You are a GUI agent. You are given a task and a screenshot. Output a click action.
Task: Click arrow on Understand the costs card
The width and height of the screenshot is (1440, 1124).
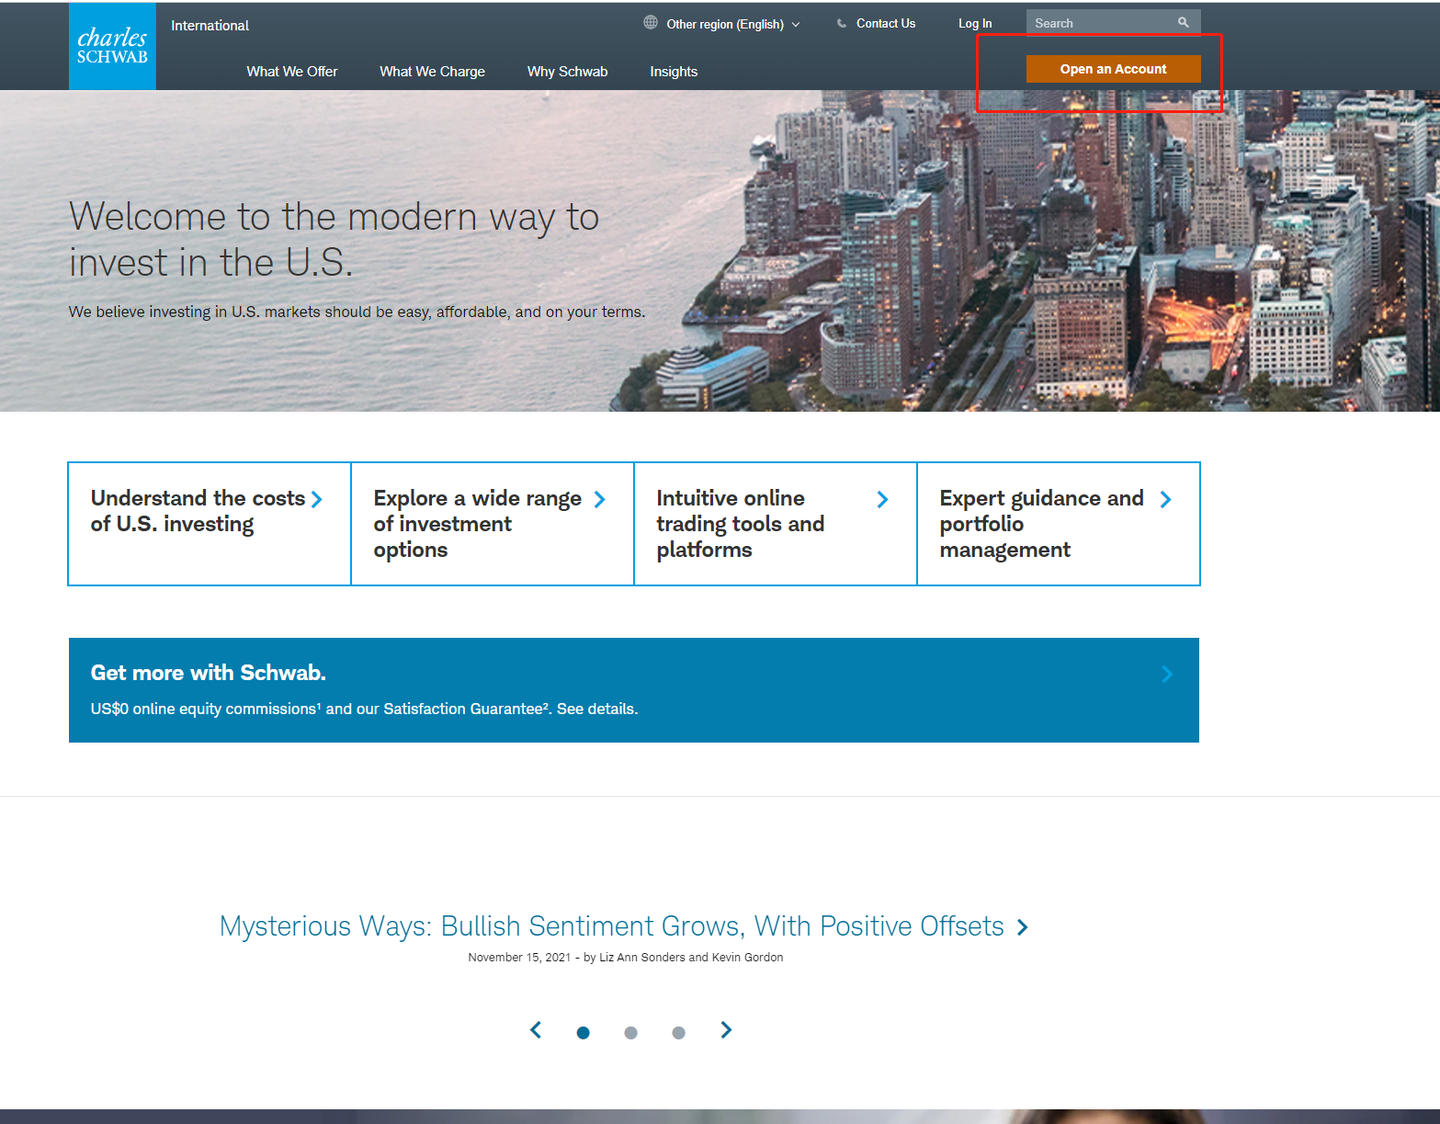[316, 499]
